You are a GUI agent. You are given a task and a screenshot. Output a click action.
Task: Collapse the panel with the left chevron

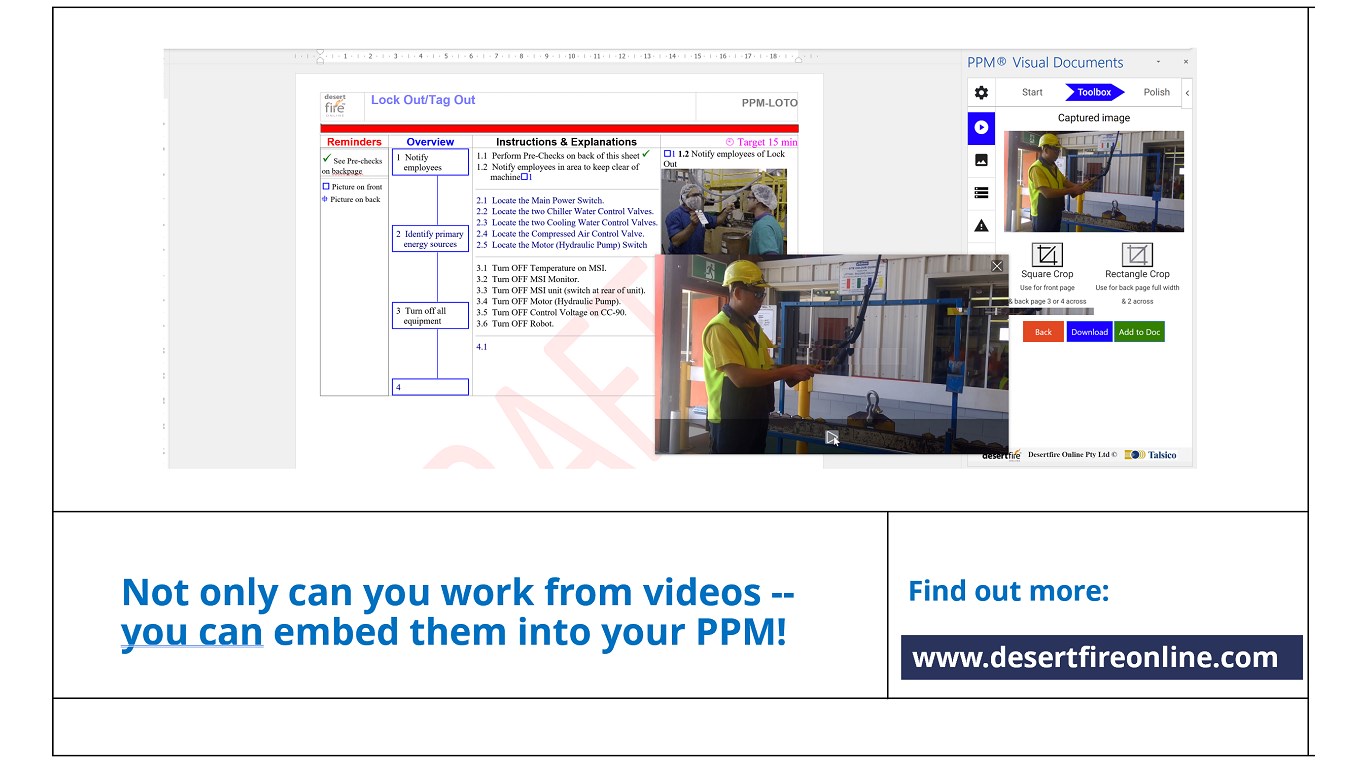(1187, 93)
